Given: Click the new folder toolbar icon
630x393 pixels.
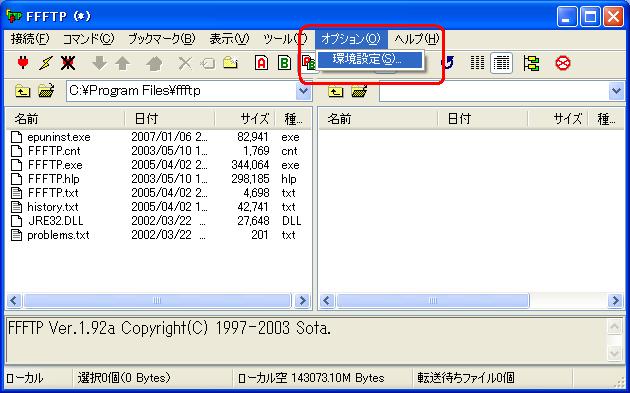Looking at the screenshot, I should click(x=231, y=63).
